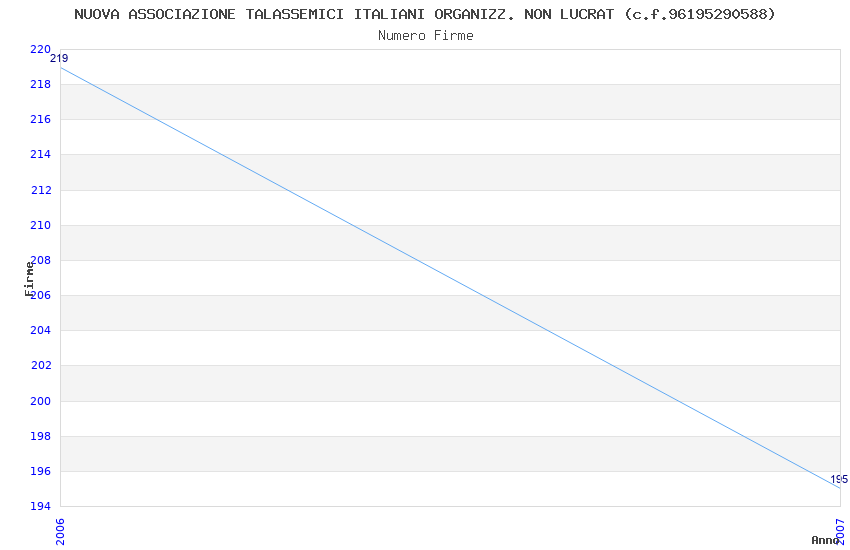Click the x-axis title 'Anno'

click(x=825, y=540)
